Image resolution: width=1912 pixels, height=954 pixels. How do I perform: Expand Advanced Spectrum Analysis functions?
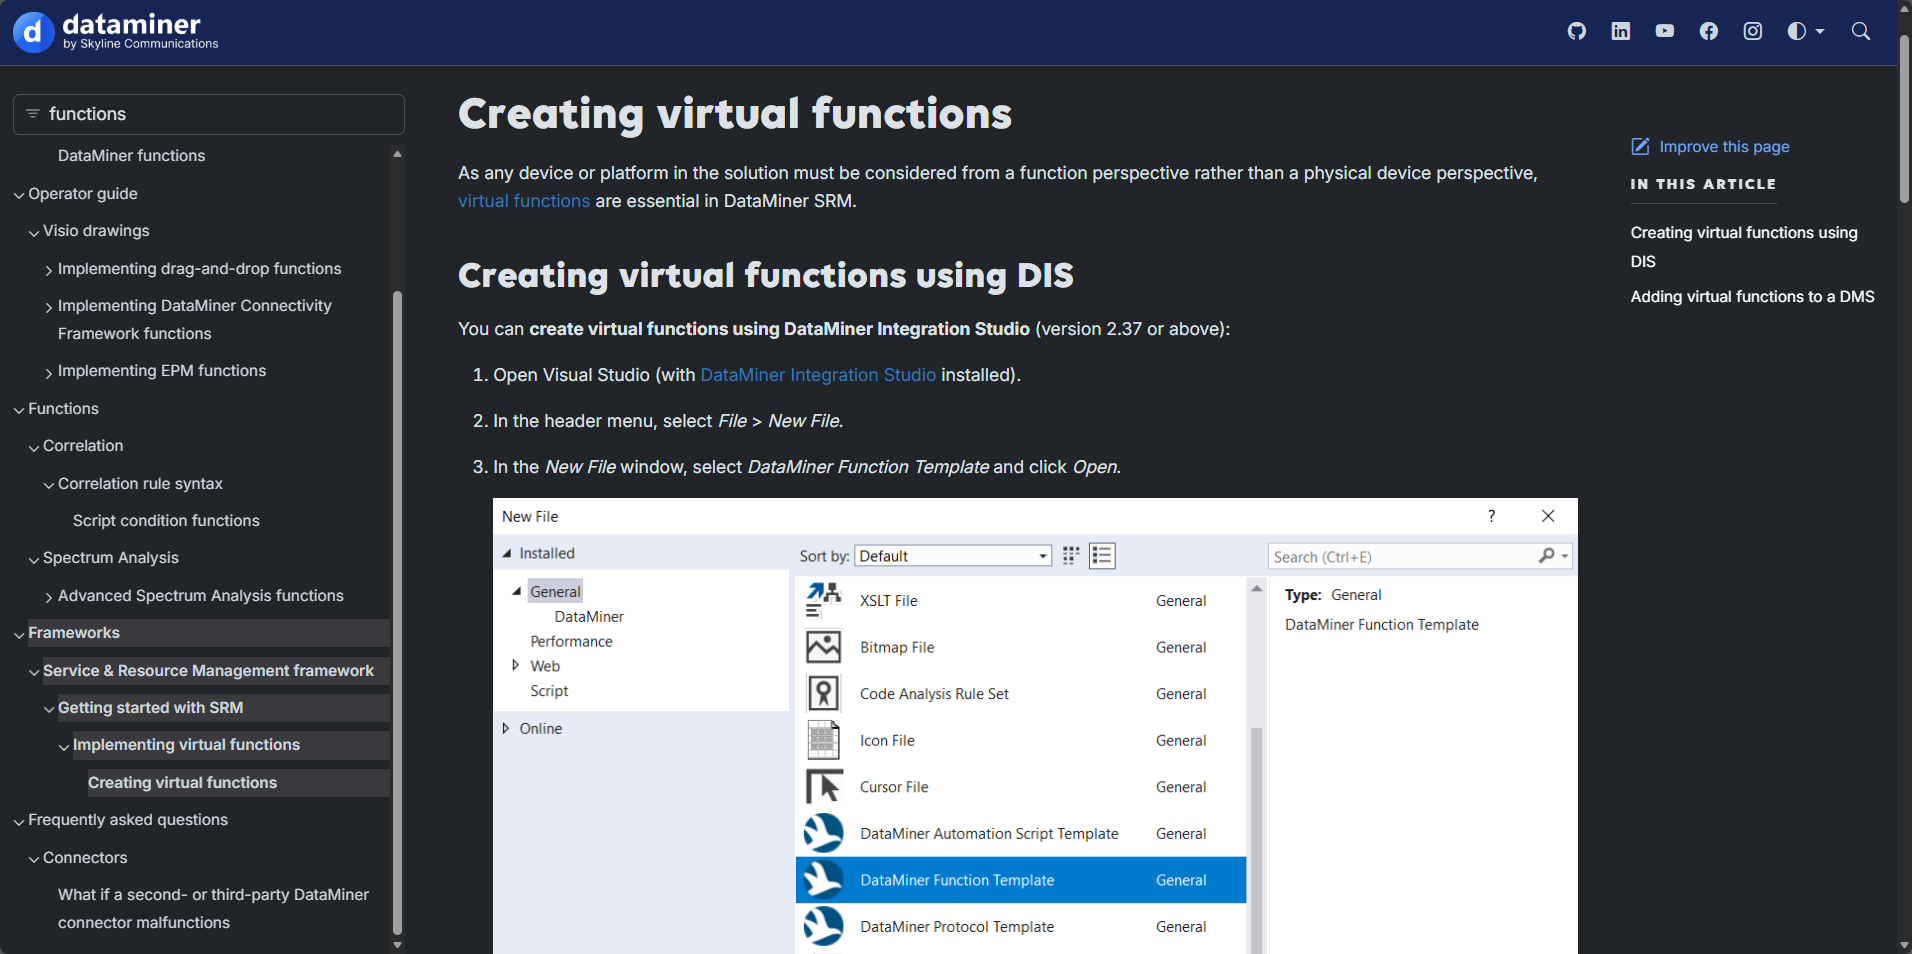49,597
